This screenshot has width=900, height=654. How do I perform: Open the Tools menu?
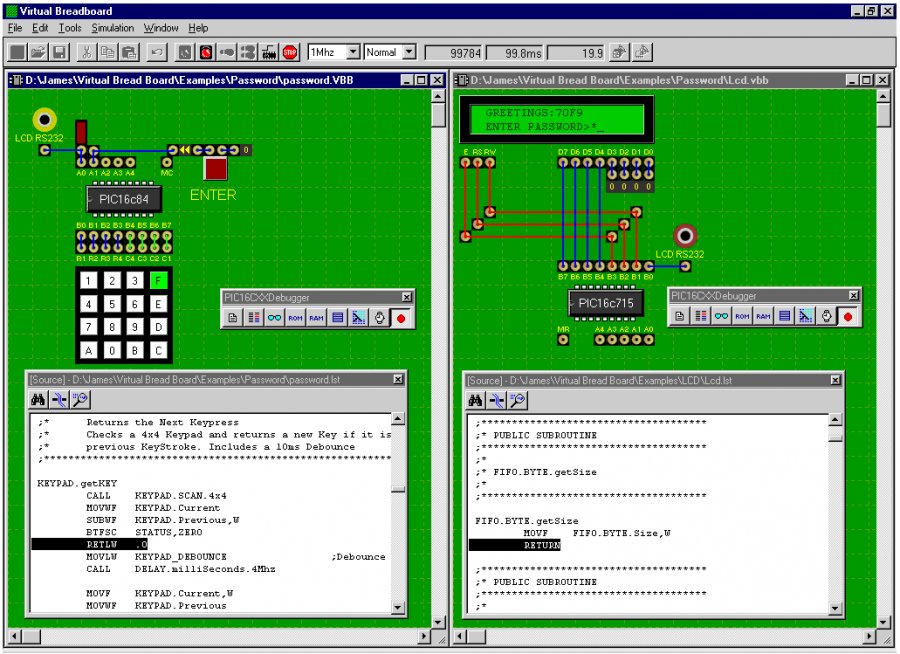pos(70,28)
